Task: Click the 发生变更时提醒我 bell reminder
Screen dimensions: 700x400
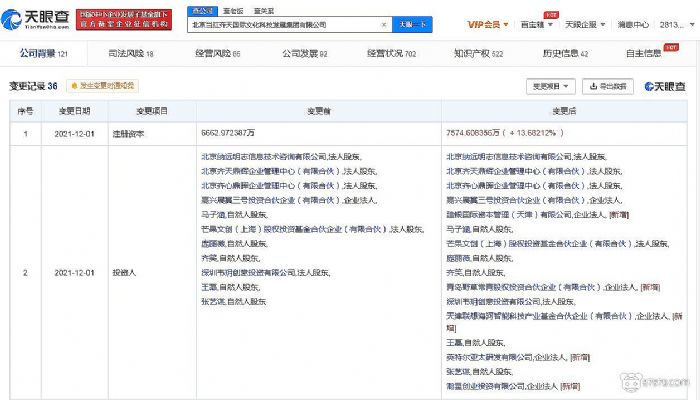Action: [x=103, y=86]
